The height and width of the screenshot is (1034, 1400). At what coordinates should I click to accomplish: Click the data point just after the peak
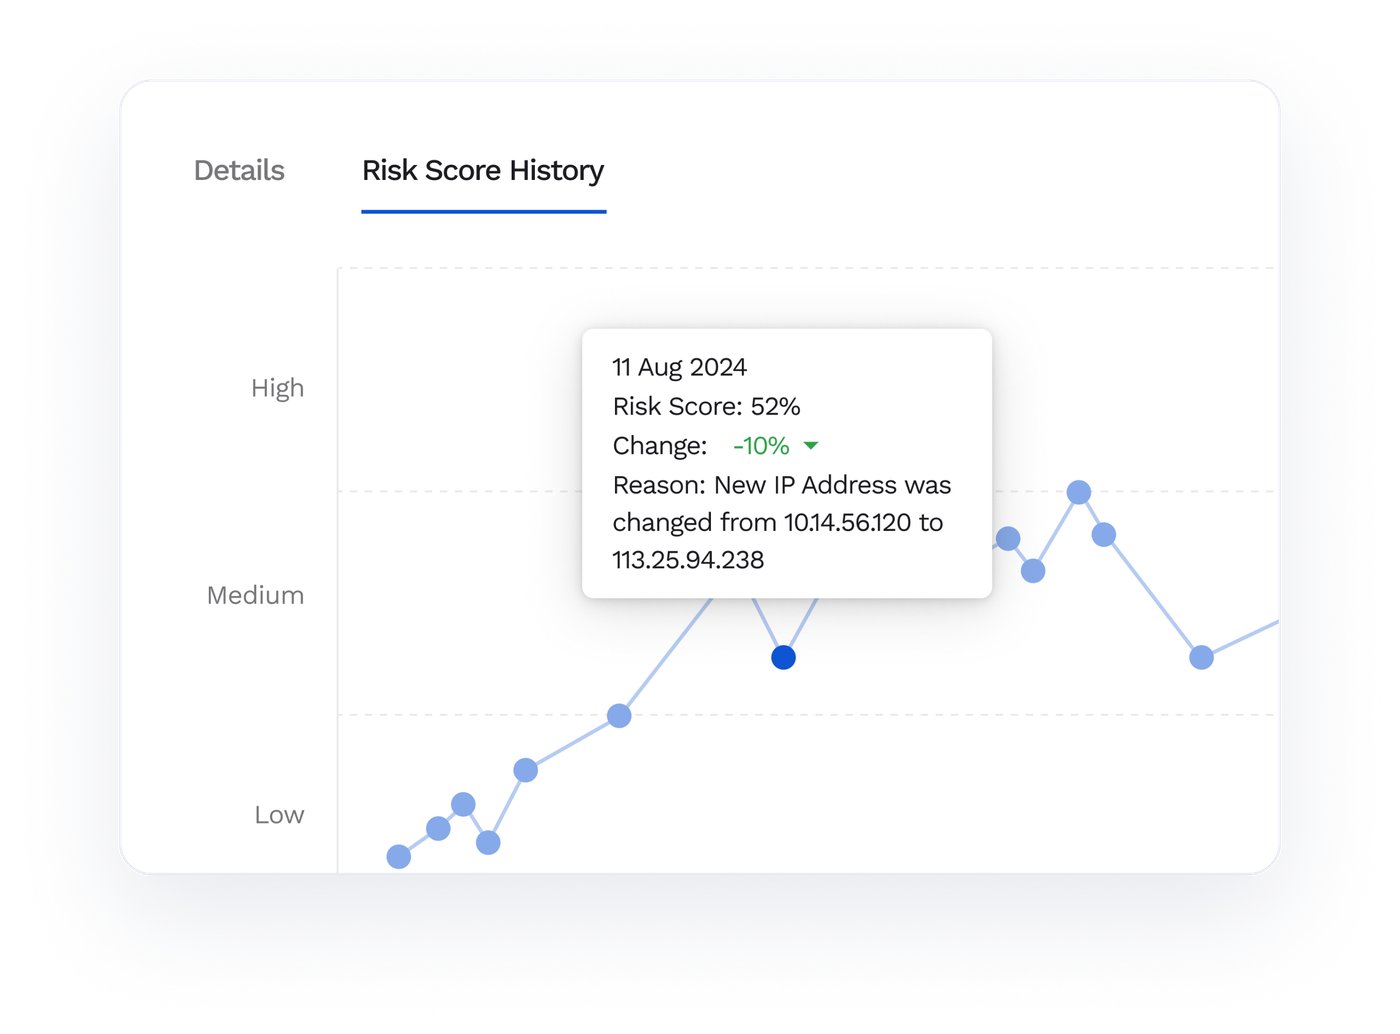tap(1104, 535)
